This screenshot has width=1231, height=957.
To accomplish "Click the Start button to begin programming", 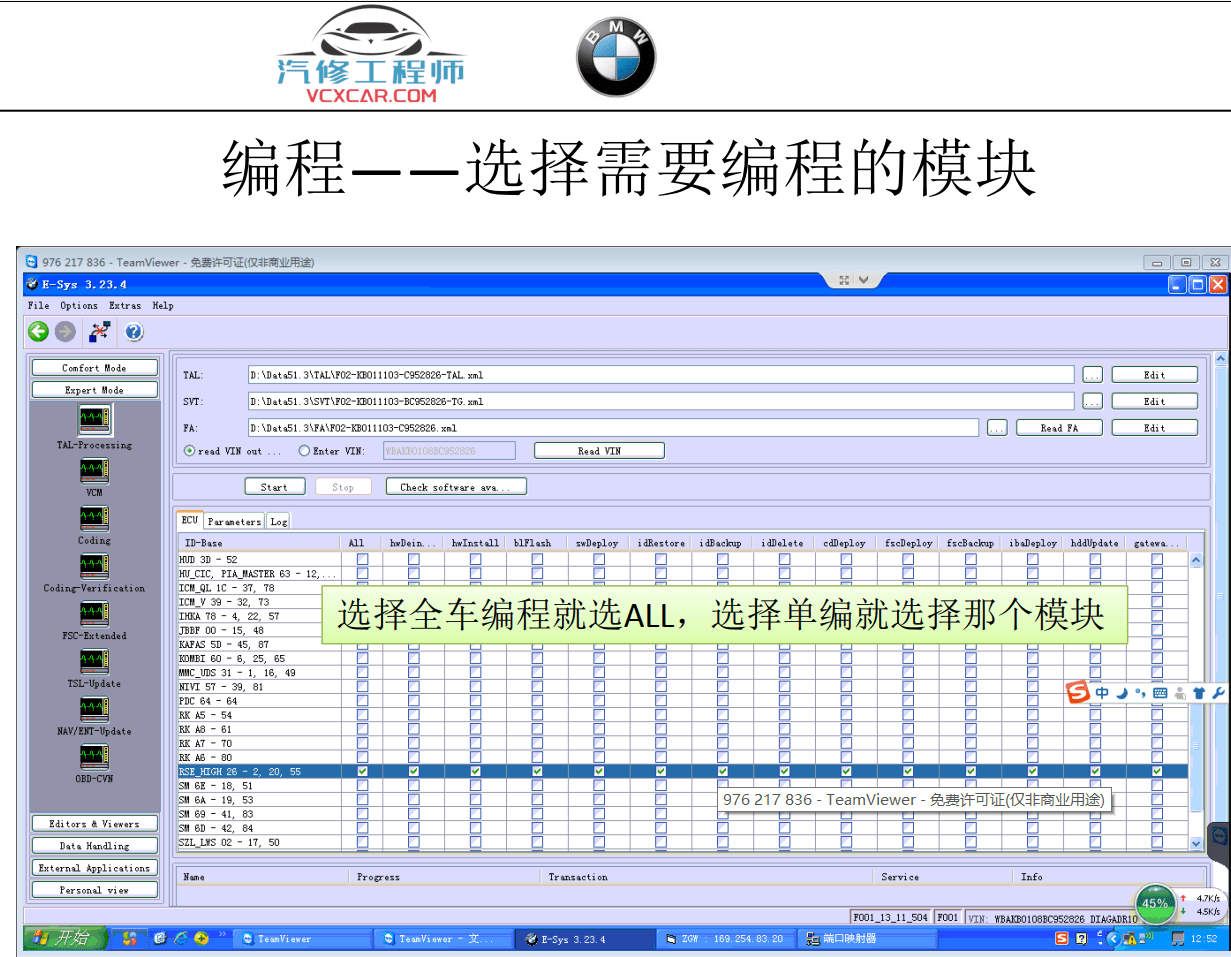I will pyautogui.click(x=275, y=486).
